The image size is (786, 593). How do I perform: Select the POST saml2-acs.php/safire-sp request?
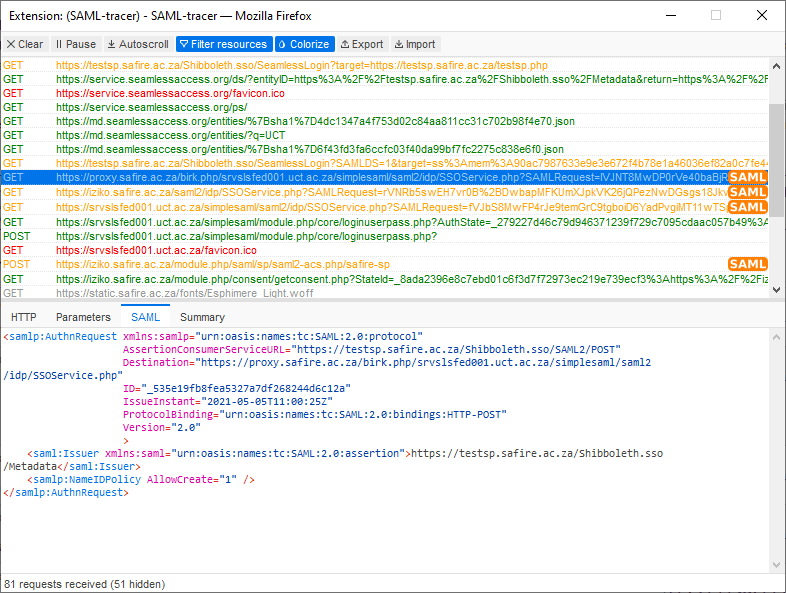(384, 264)
